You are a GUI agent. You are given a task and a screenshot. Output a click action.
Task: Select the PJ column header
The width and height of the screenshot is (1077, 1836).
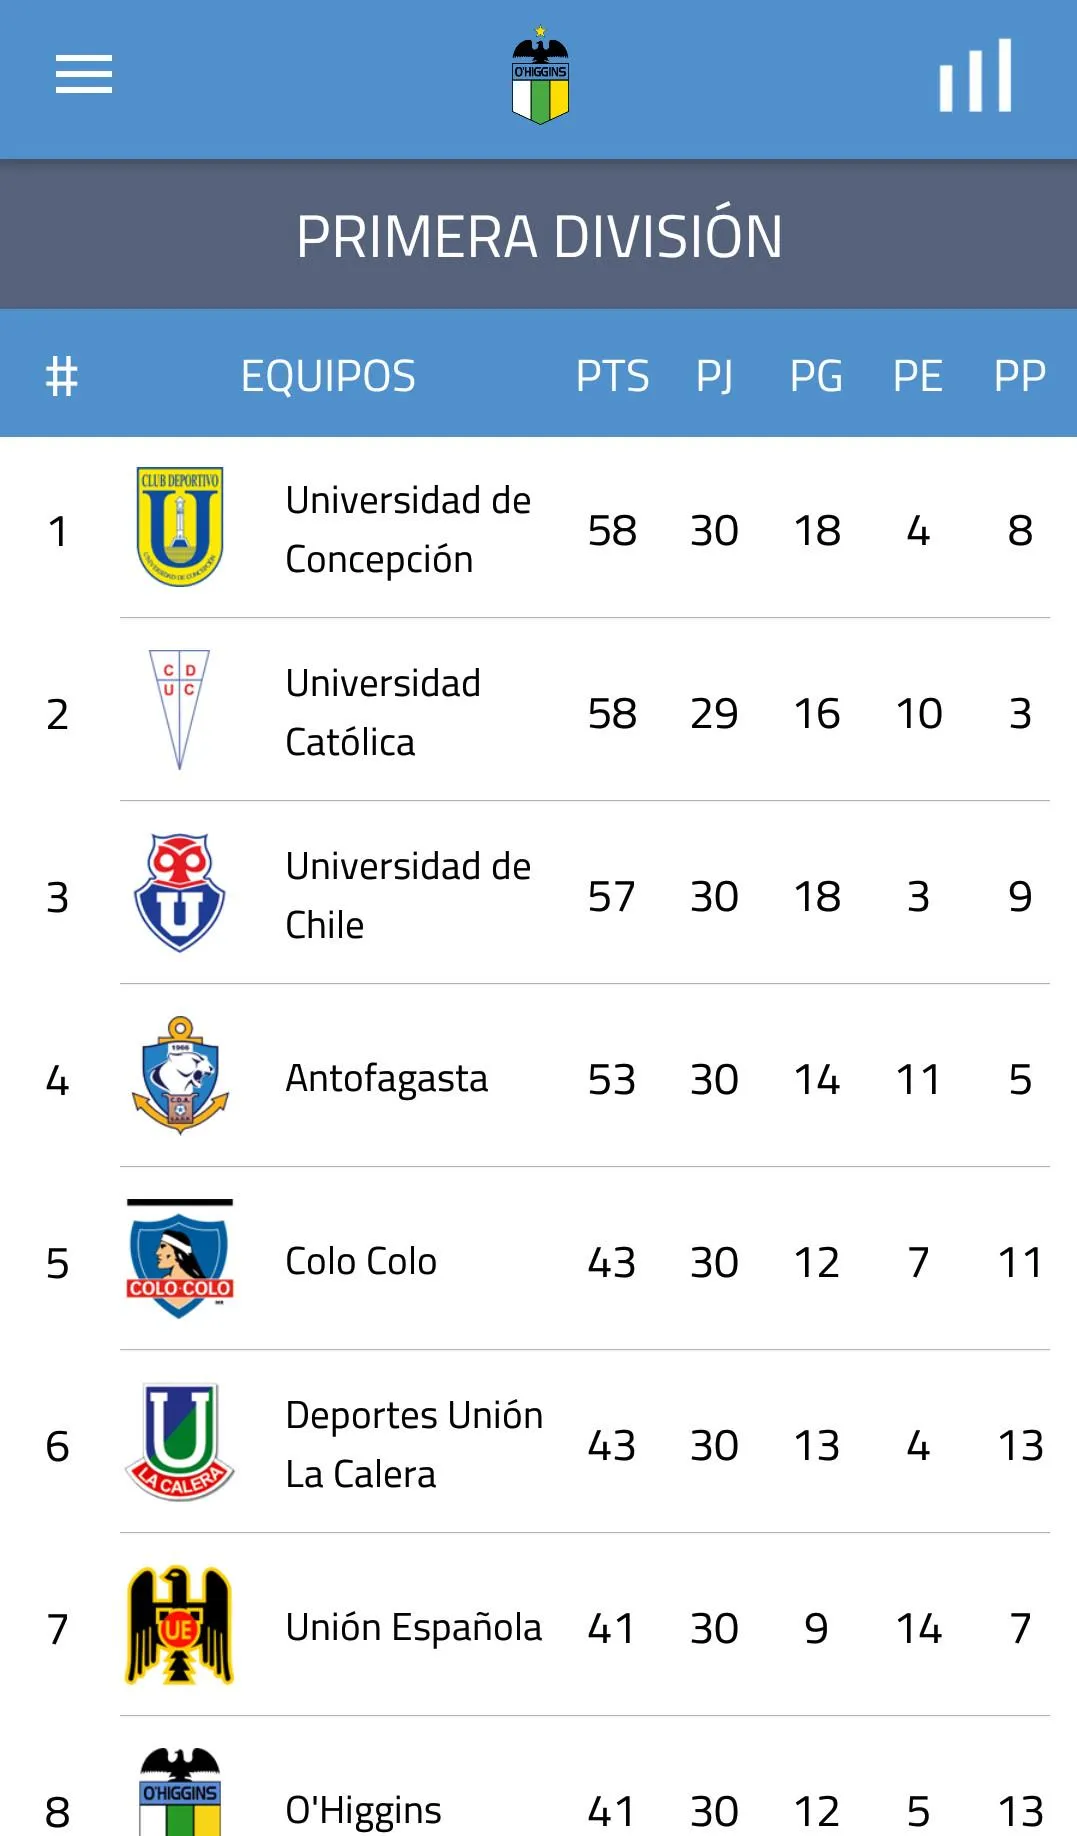click(x=715, y=377)
